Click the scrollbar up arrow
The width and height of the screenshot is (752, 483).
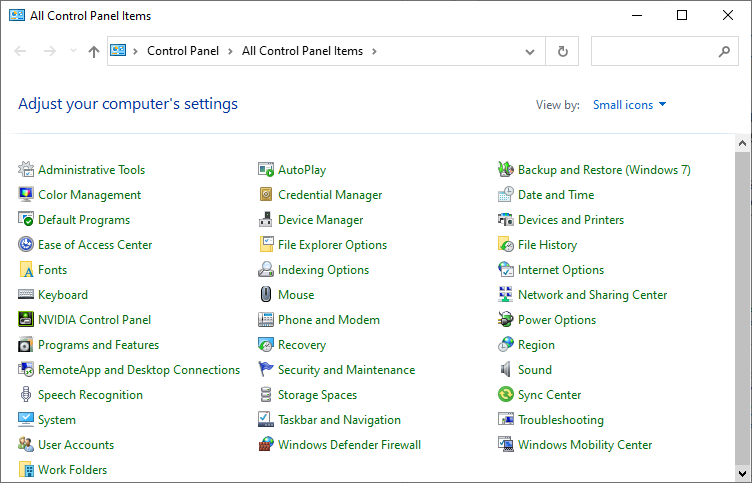(x=742, y=143)
